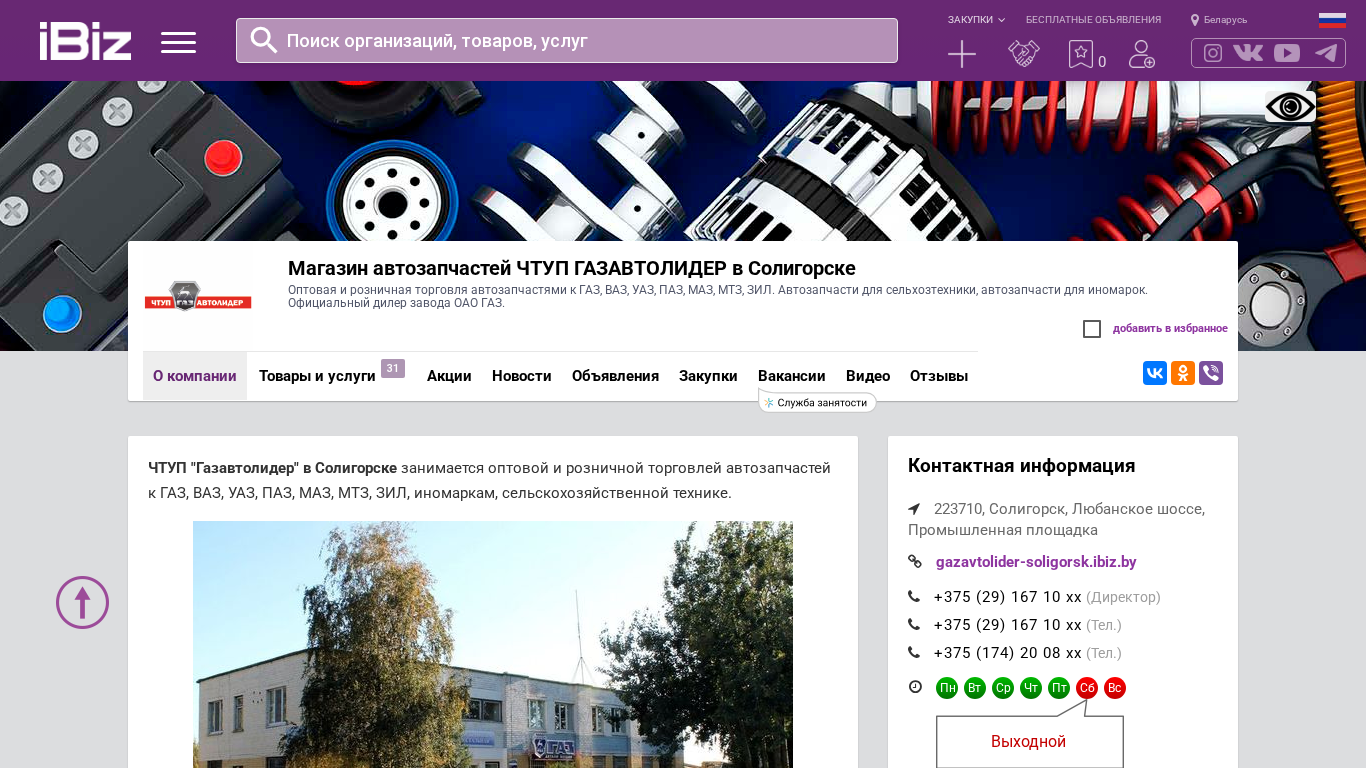Click the plus add icon in header
This screenshot has width=1366, height=768.
click(x=962, y=54)
